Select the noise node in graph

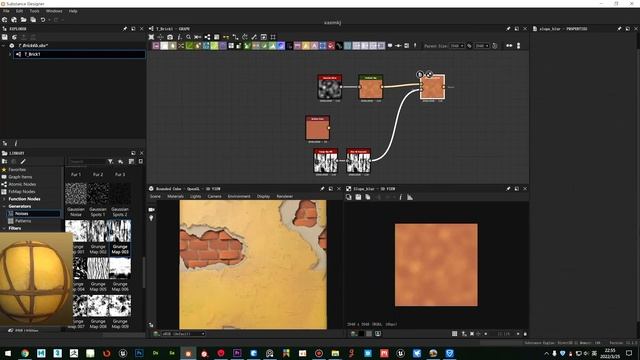click(x=330, y=87)
